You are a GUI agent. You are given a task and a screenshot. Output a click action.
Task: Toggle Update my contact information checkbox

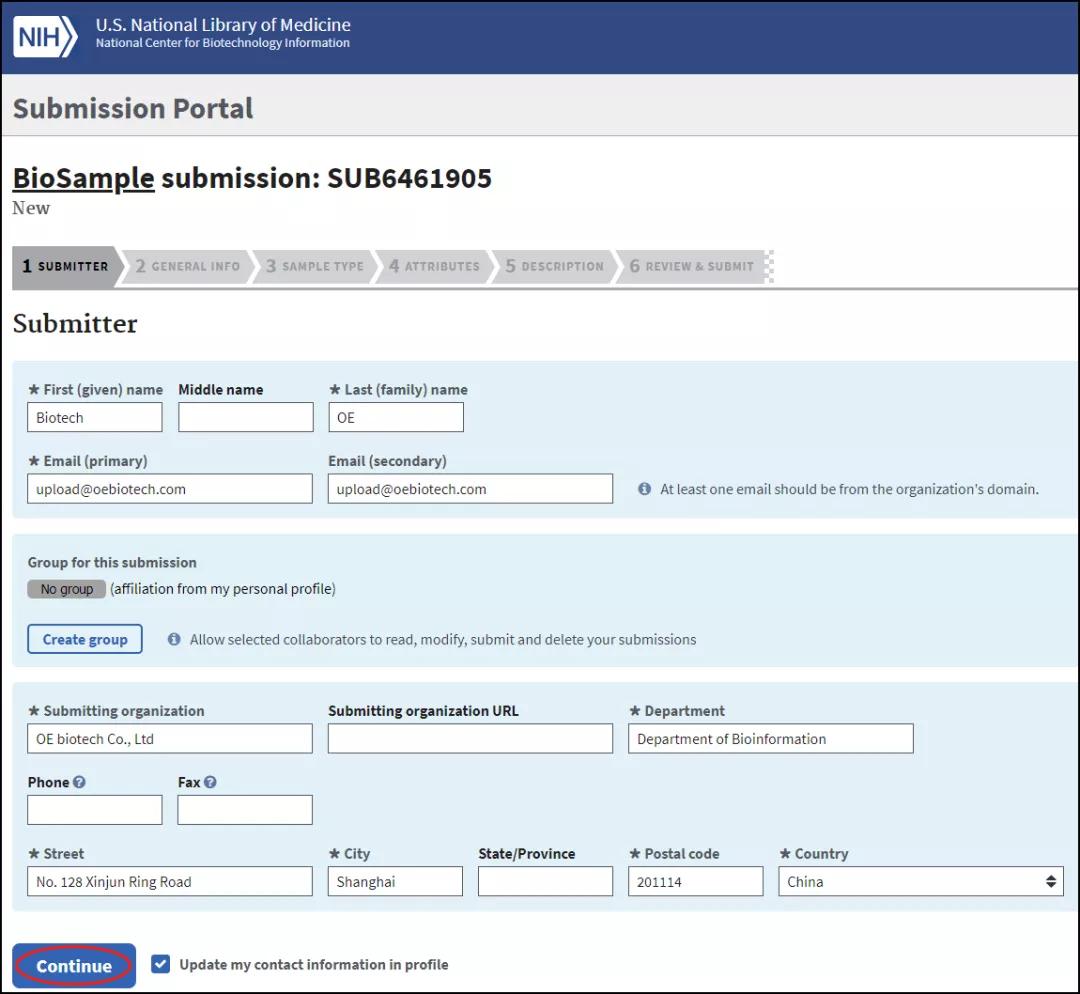pos(160,964)
